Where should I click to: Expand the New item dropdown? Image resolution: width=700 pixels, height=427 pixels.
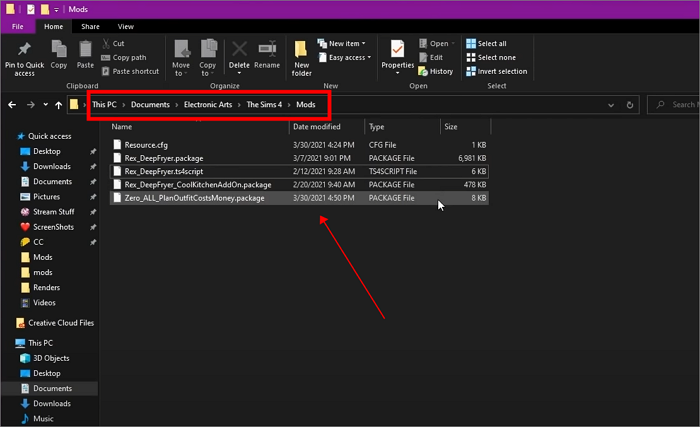click(346, 44)
